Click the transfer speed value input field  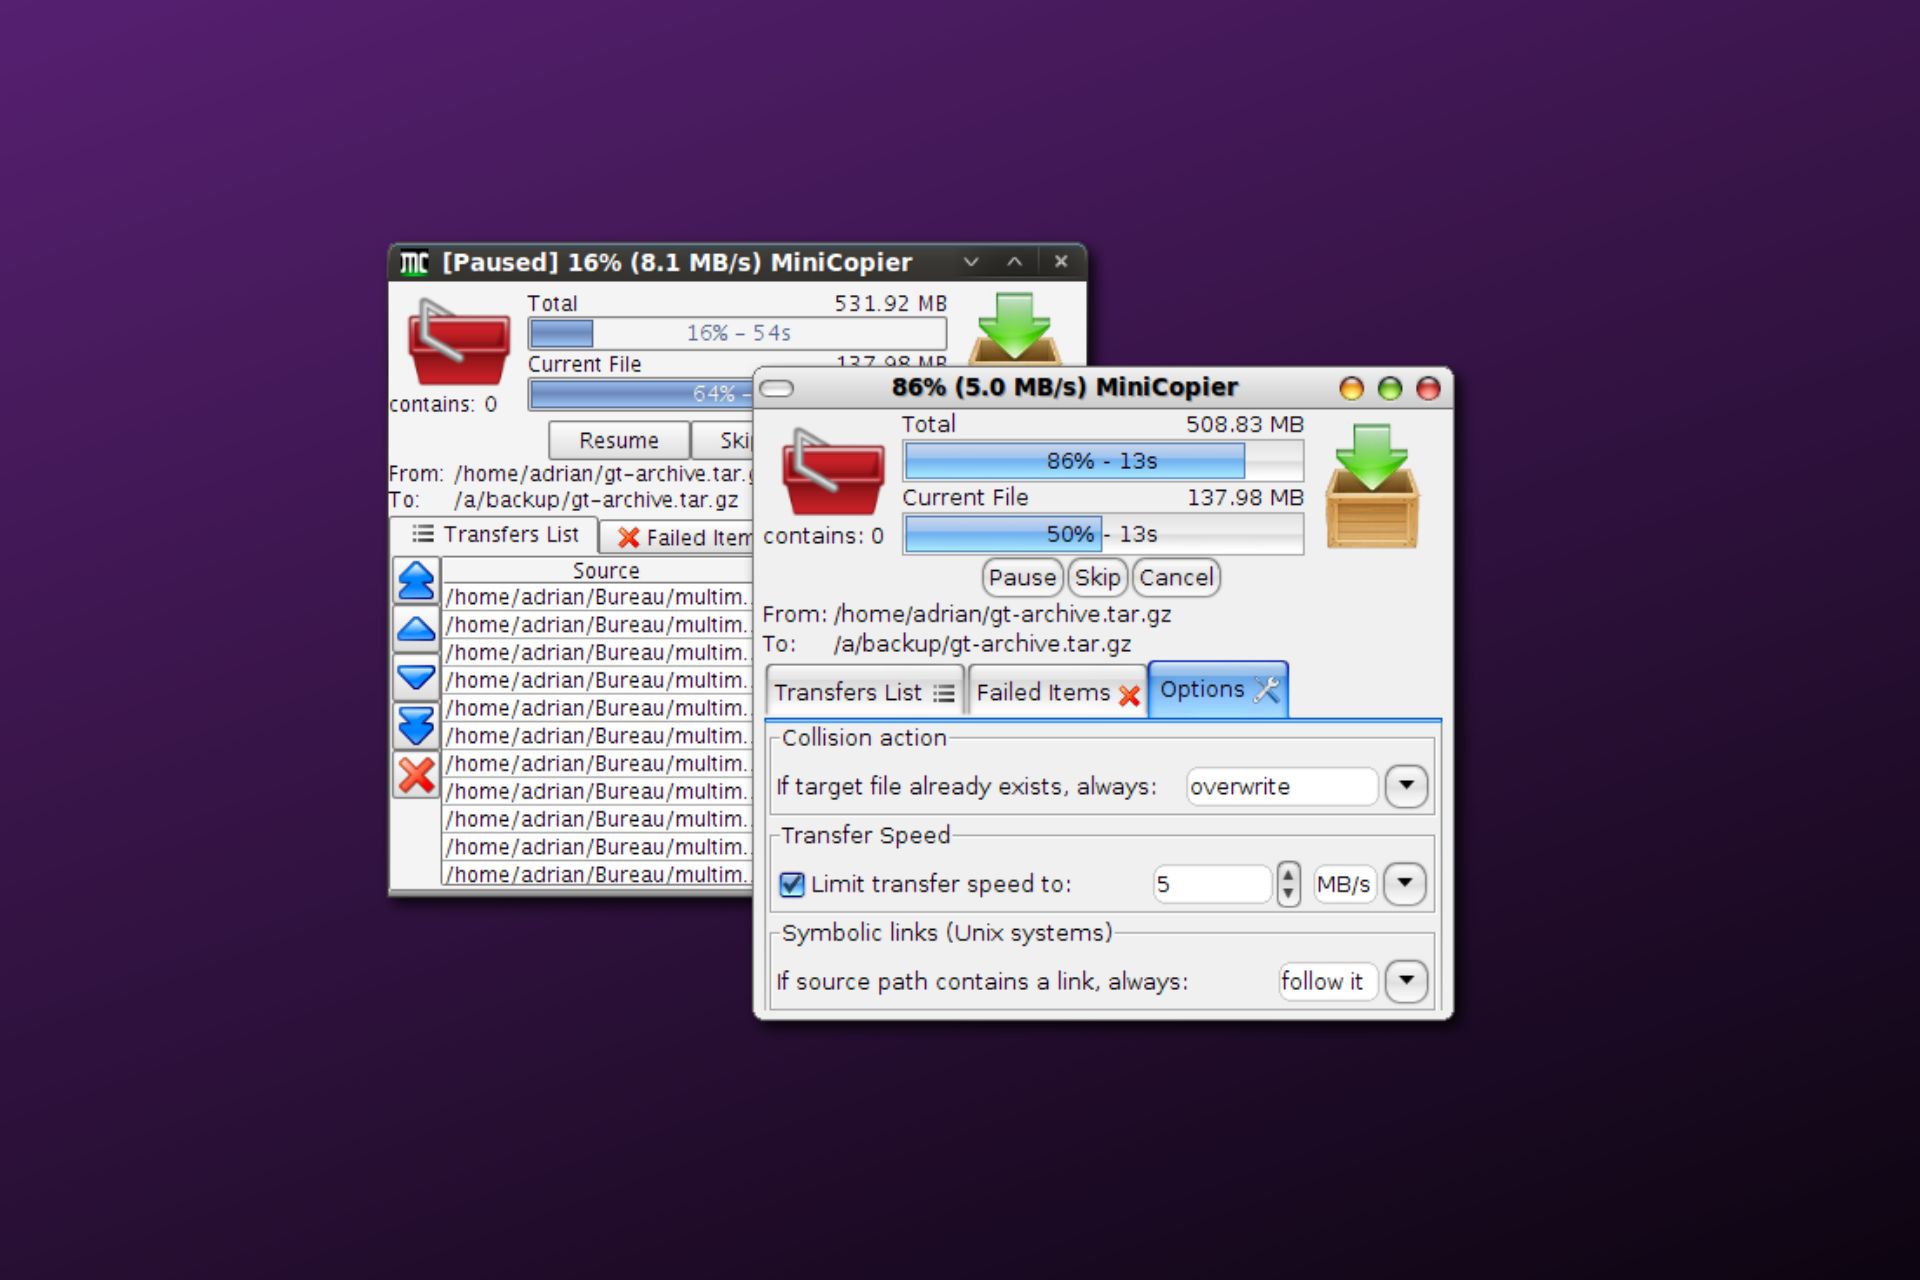click(x=1212, y=884)
